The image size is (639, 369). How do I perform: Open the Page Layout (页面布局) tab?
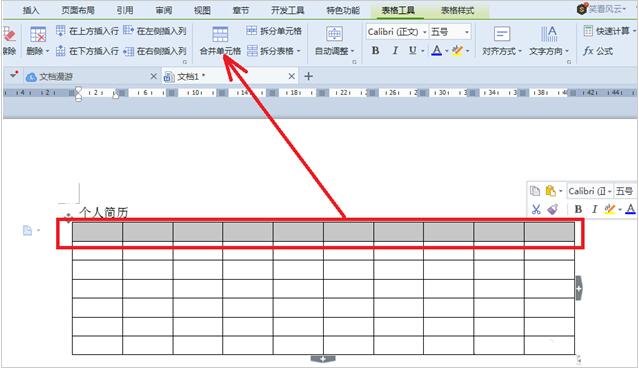[x=78, y=10]
